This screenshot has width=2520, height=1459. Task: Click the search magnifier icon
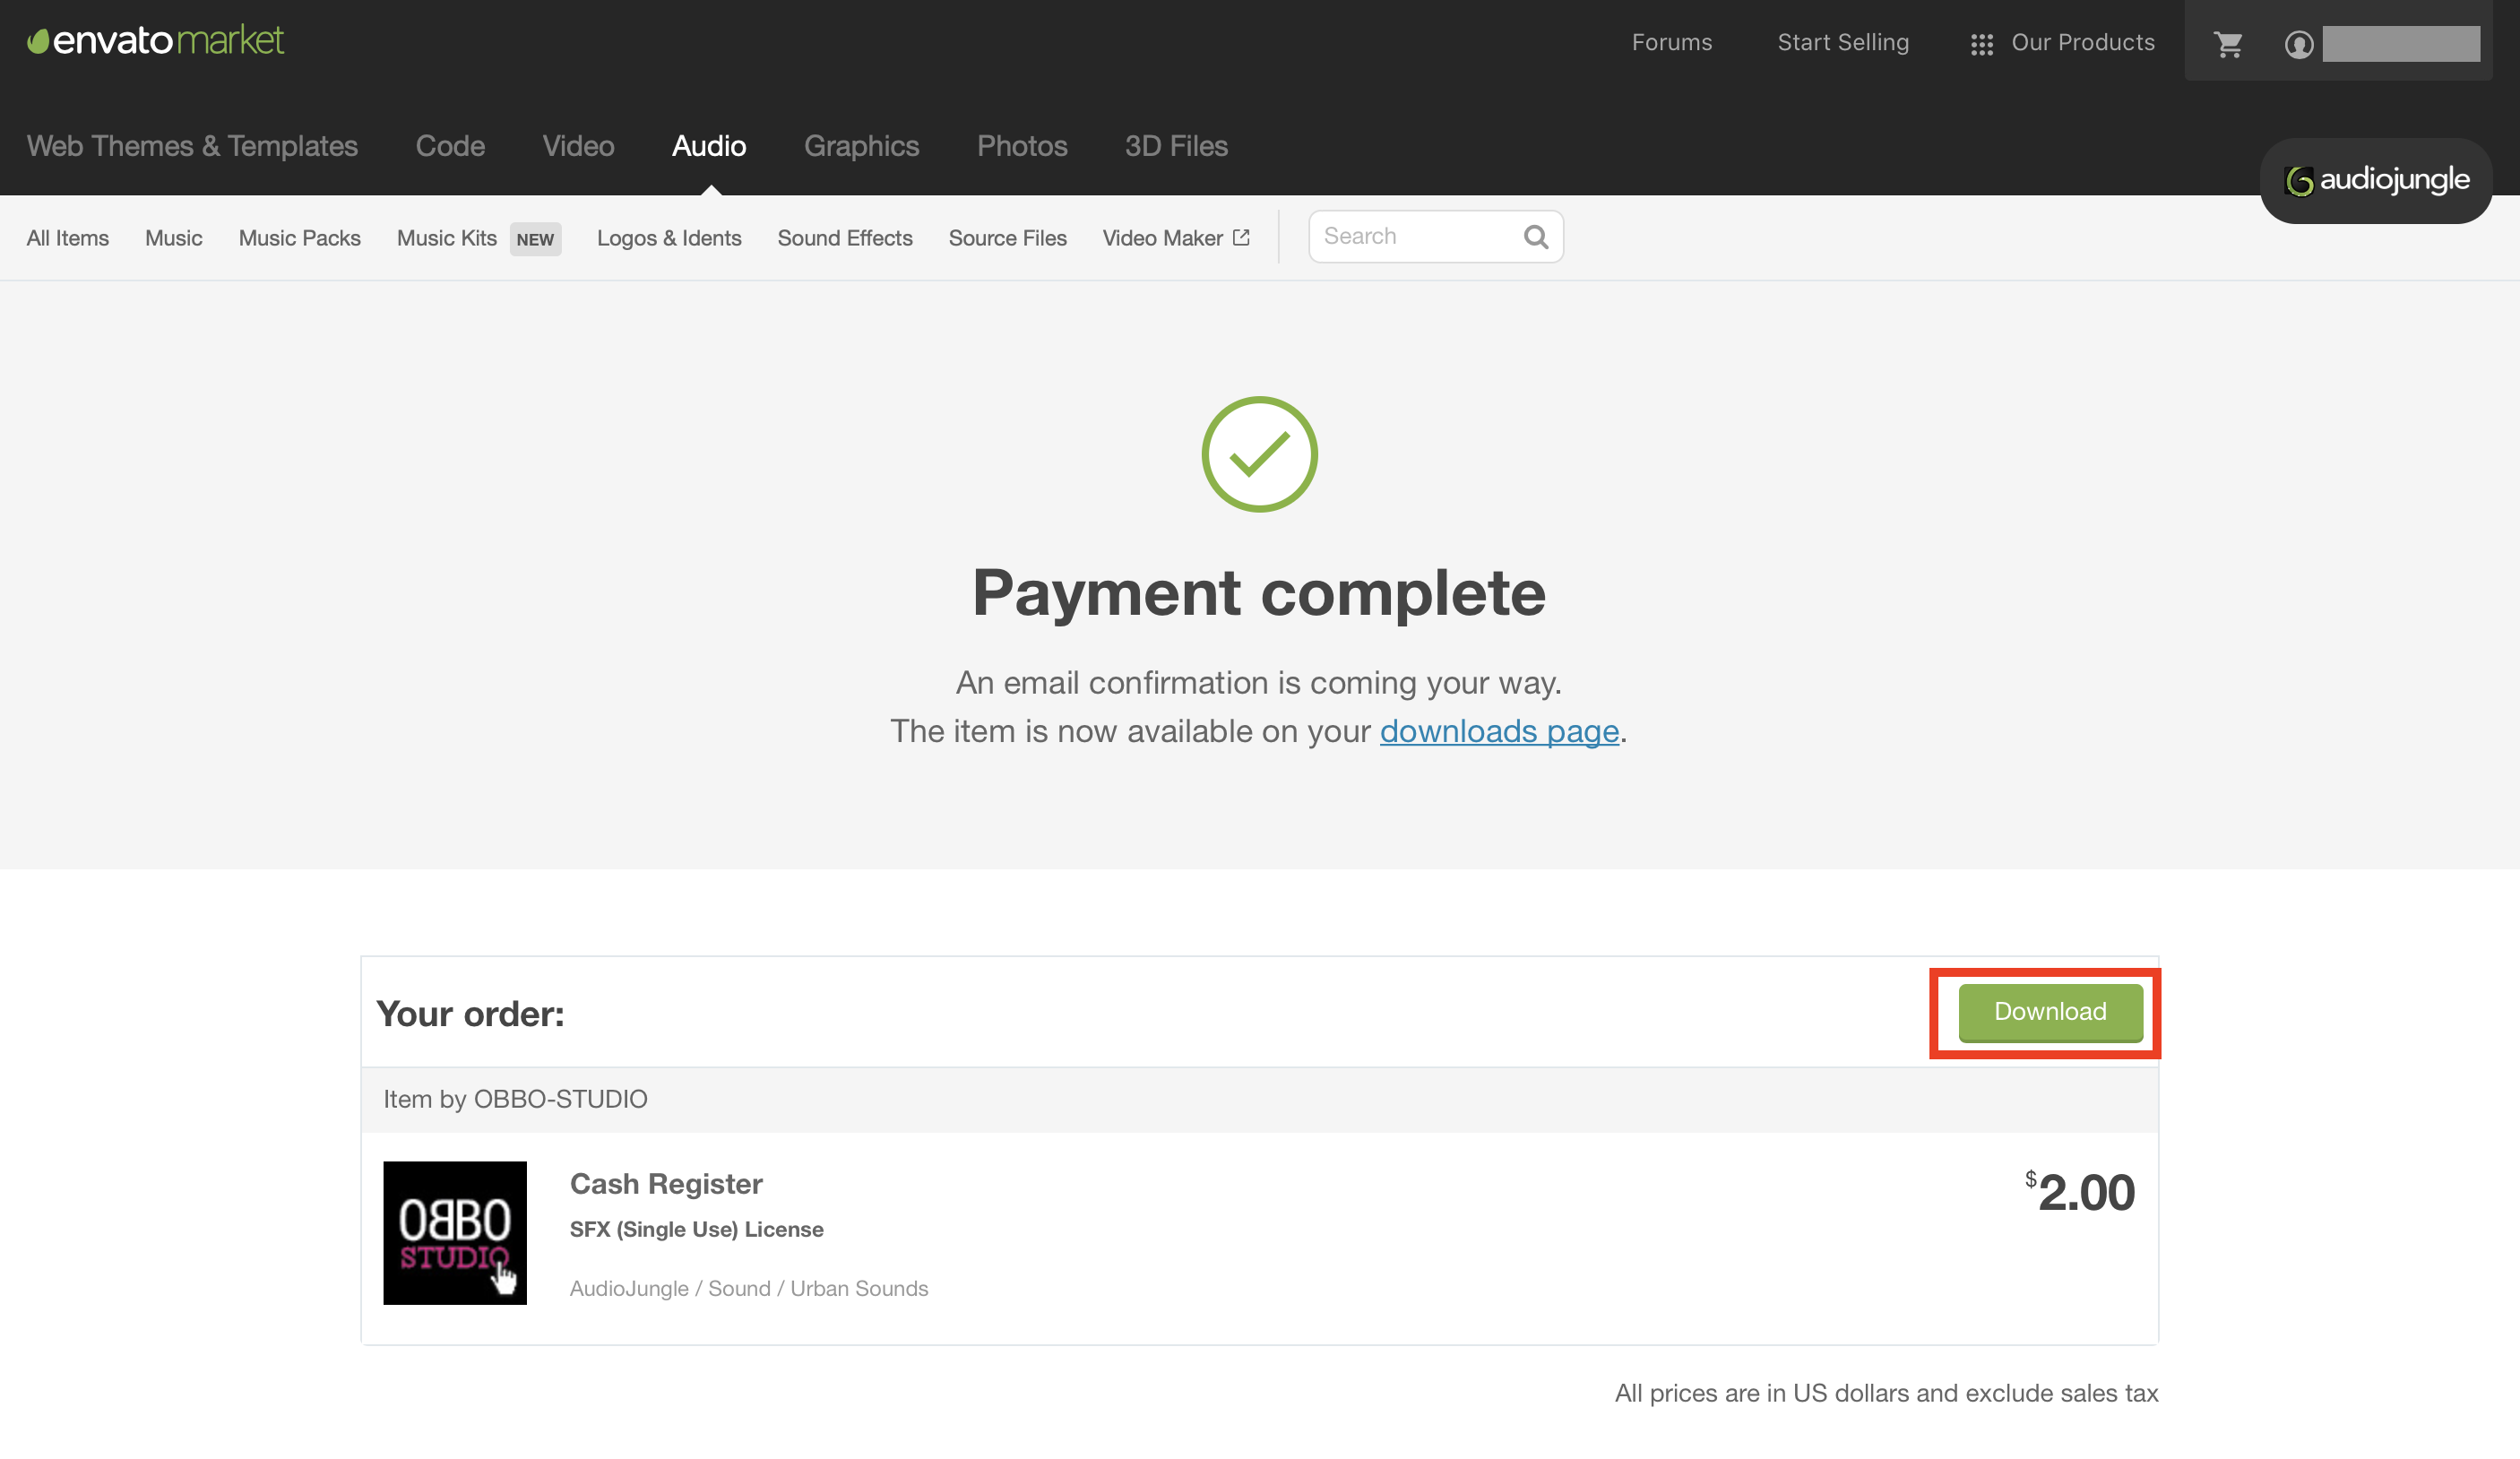(x=1535, y=237)
